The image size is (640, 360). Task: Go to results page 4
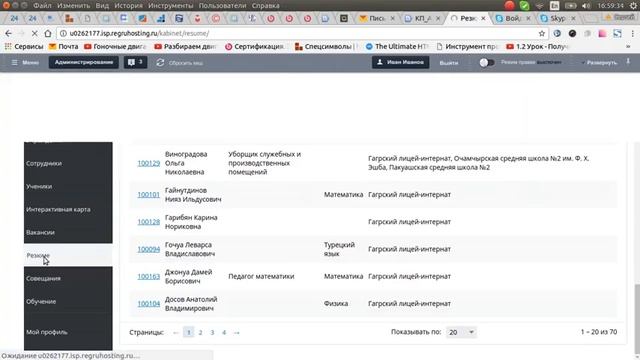click(x=224, y=333)
